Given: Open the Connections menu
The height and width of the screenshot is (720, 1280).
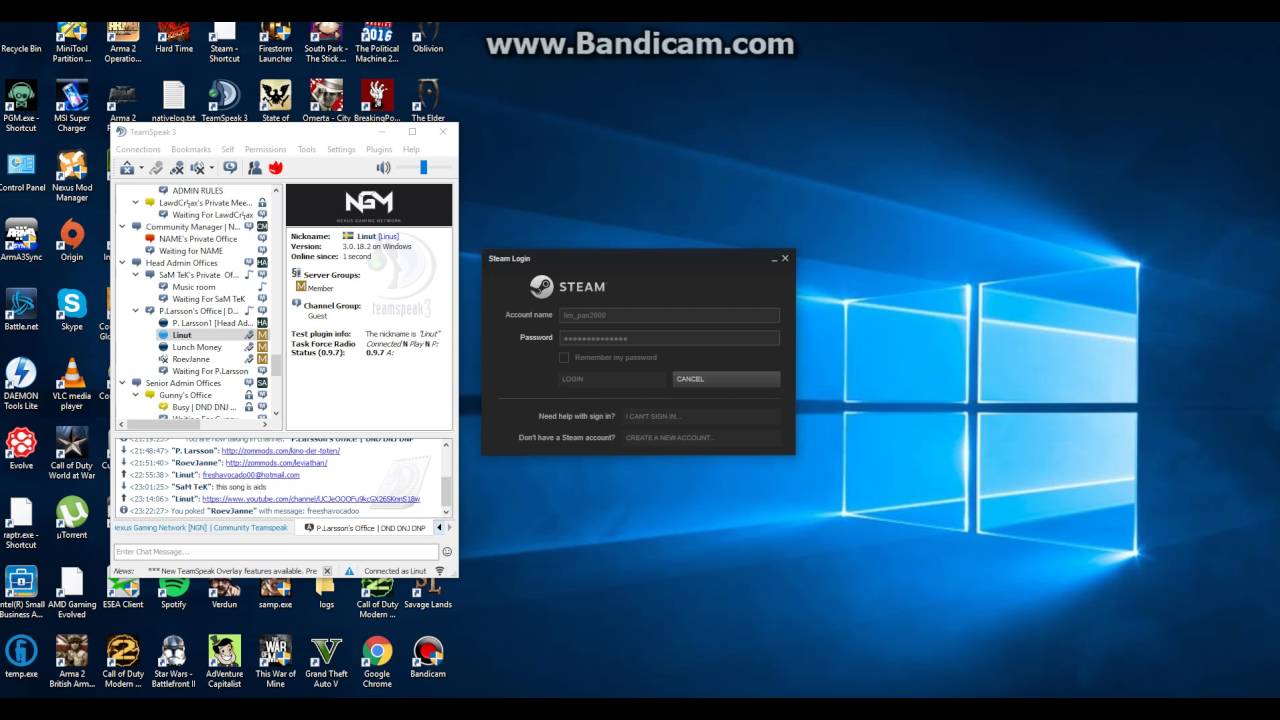Looking at the screenshot, I should pyautogui.click(x=138, y=149).
